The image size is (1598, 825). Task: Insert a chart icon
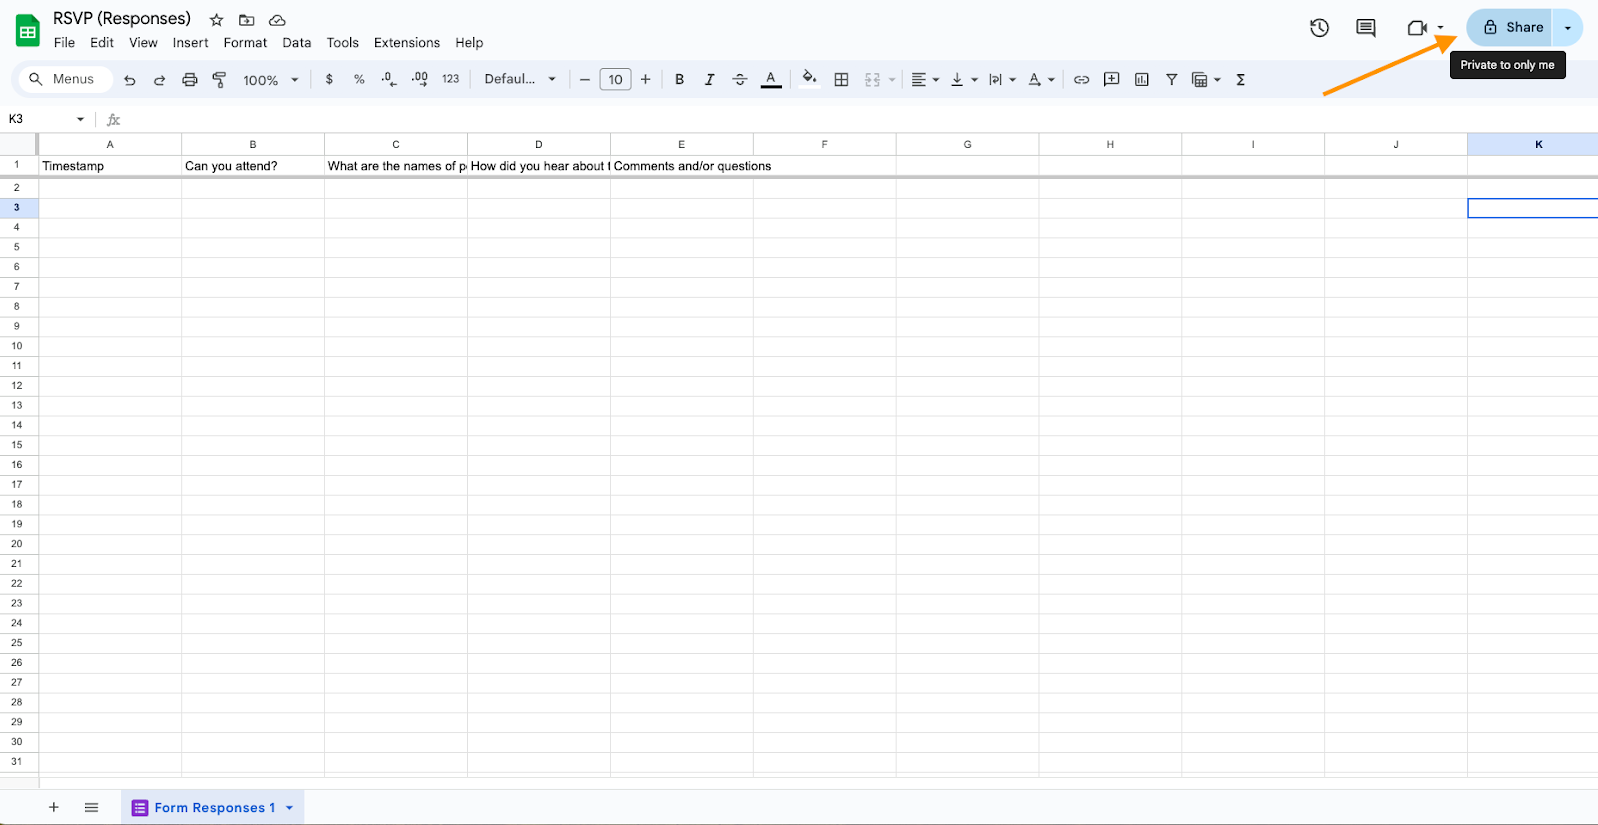1141,79
